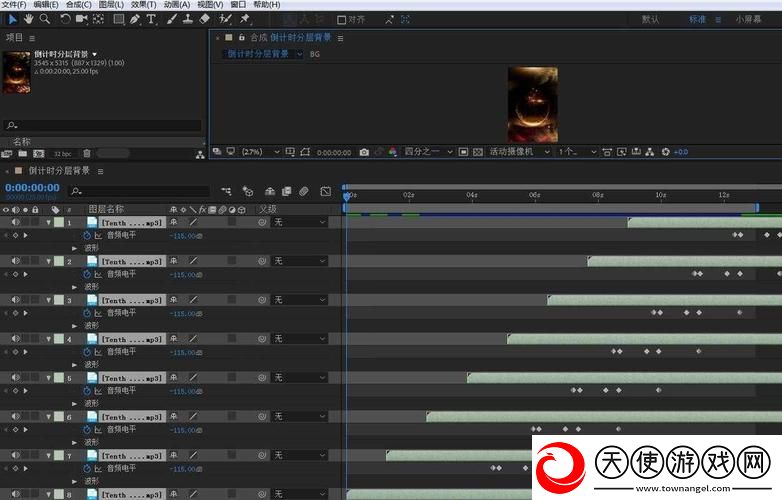This screenshot has width=782, height=500.
Task: Select the Brush tool
Action: (172, 19)
